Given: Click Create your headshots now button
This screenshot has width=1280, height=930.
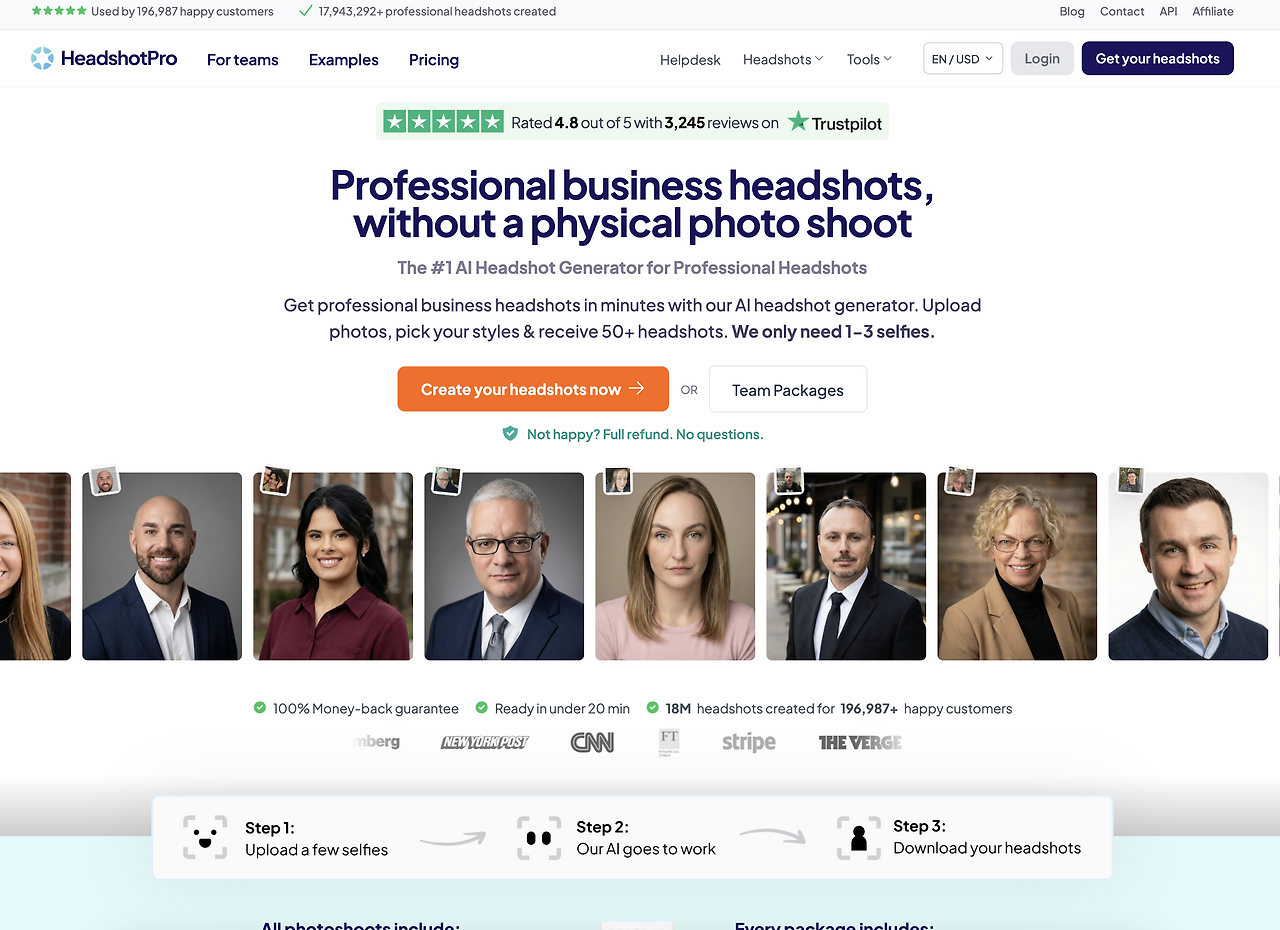Looking at the screenshot, I should click(533, 389).
